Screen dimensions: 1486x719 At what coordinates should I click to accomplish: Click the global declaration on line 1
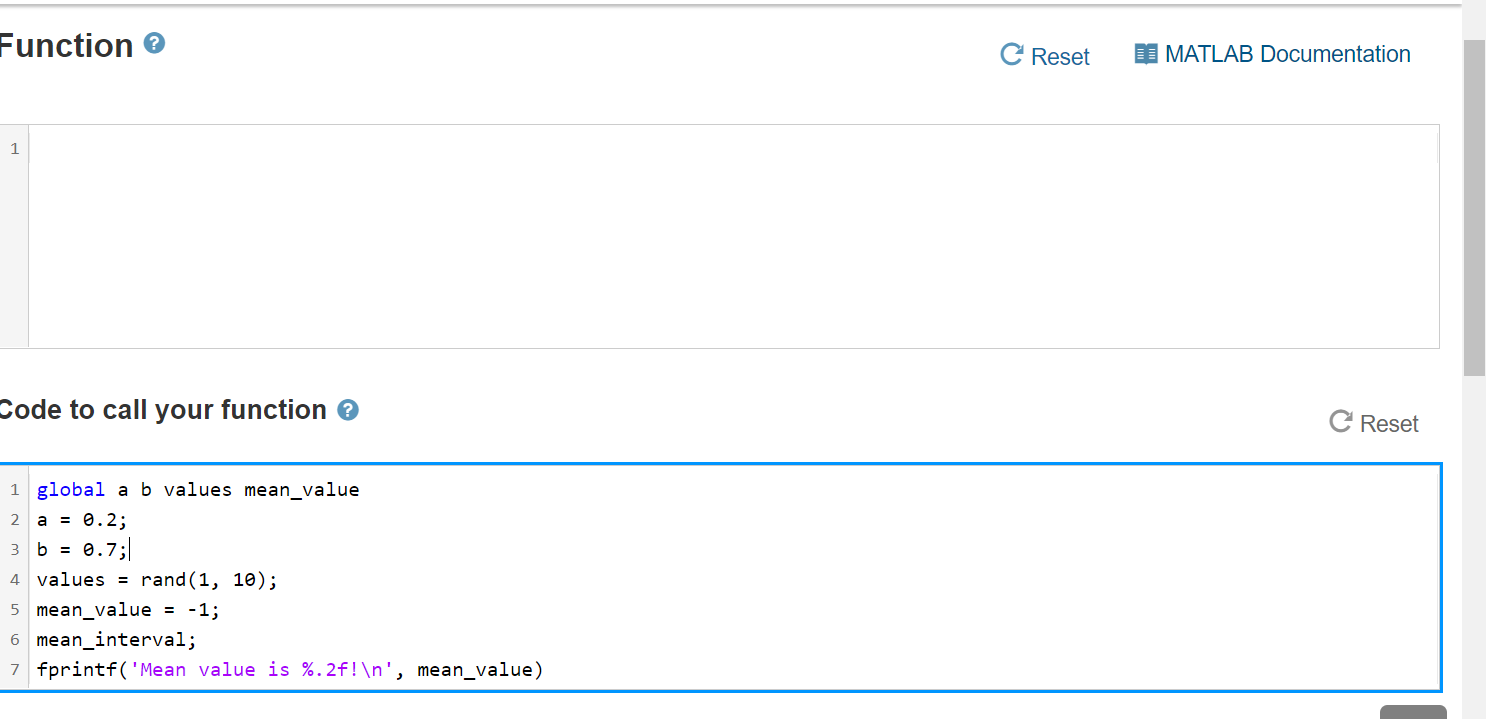pyautogui.click(x=70, y=489)
